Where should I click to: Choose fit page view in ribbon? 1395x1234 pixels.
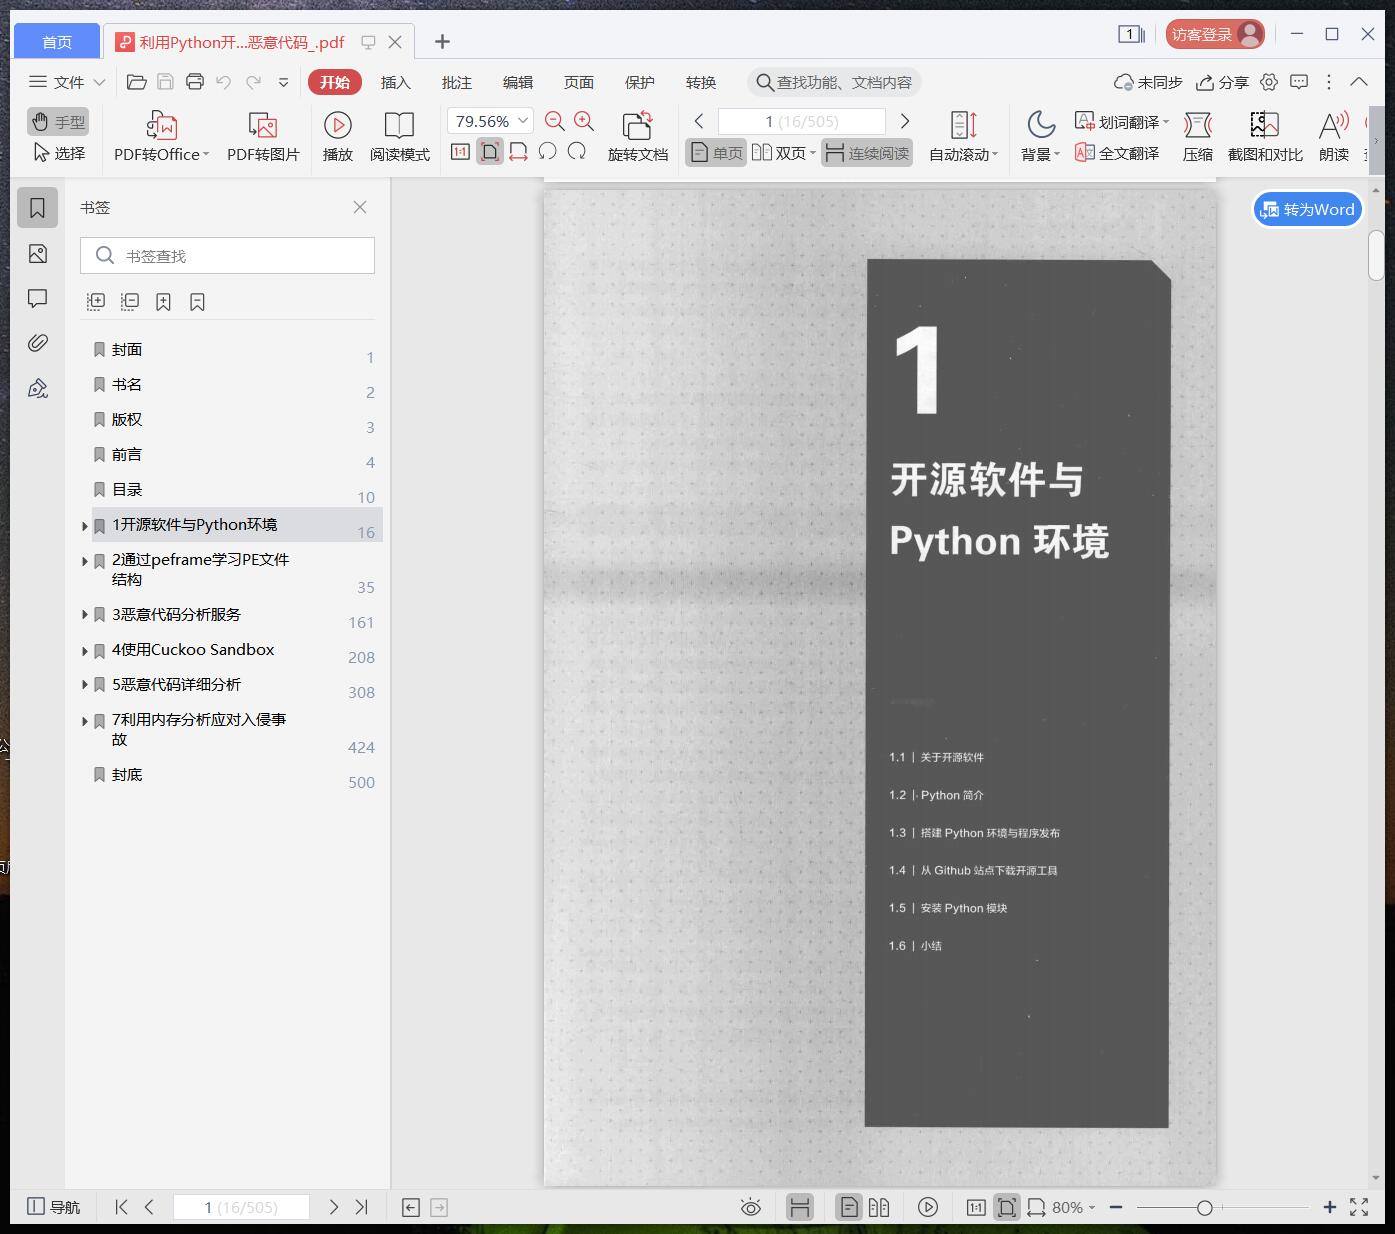point(490,152)
